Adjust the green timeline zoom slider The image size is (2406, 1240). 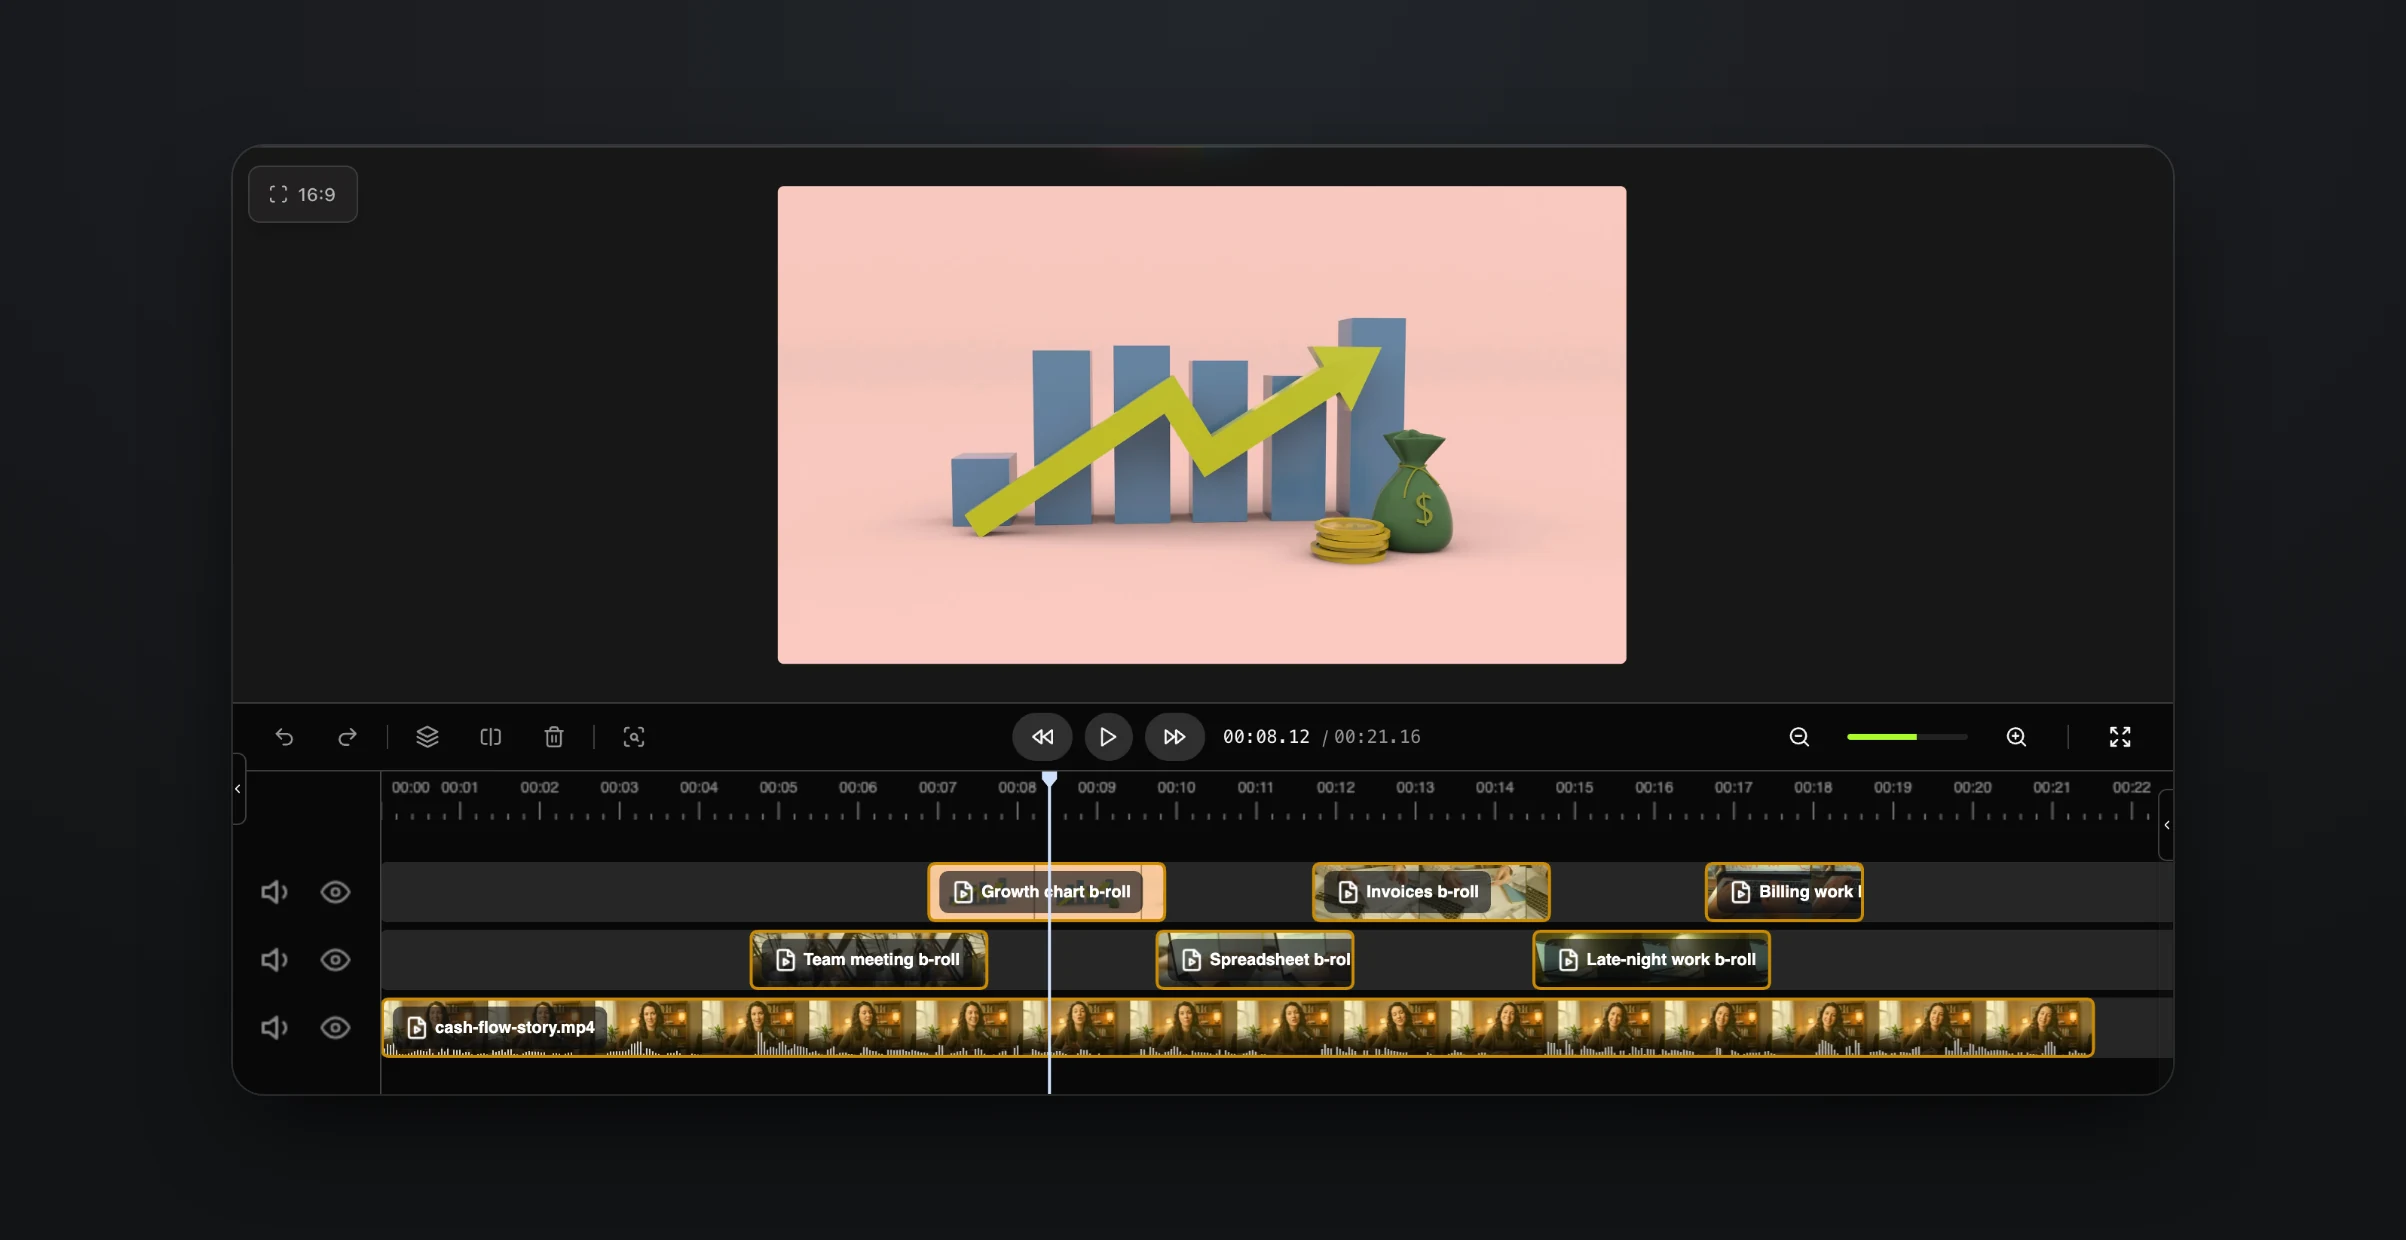(1907, 737)
